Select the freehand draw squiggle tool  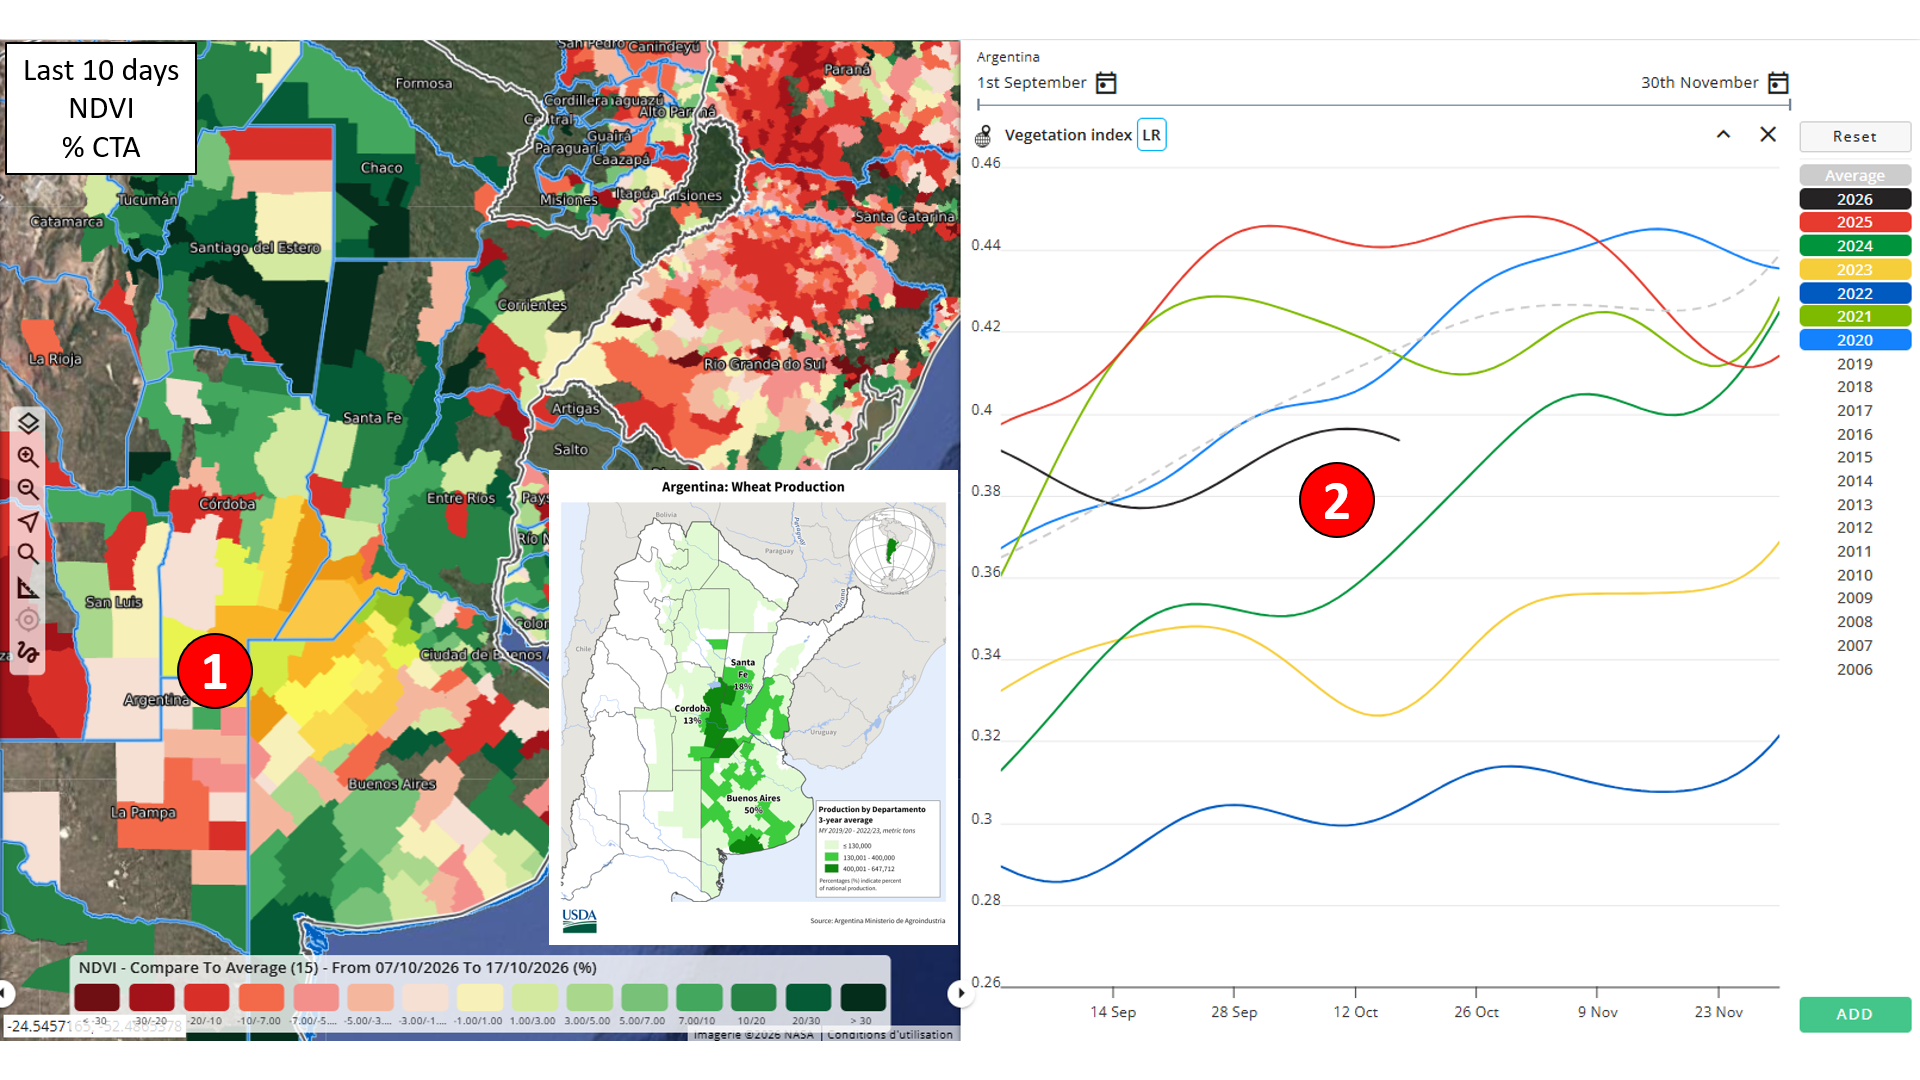click(28, 652)
